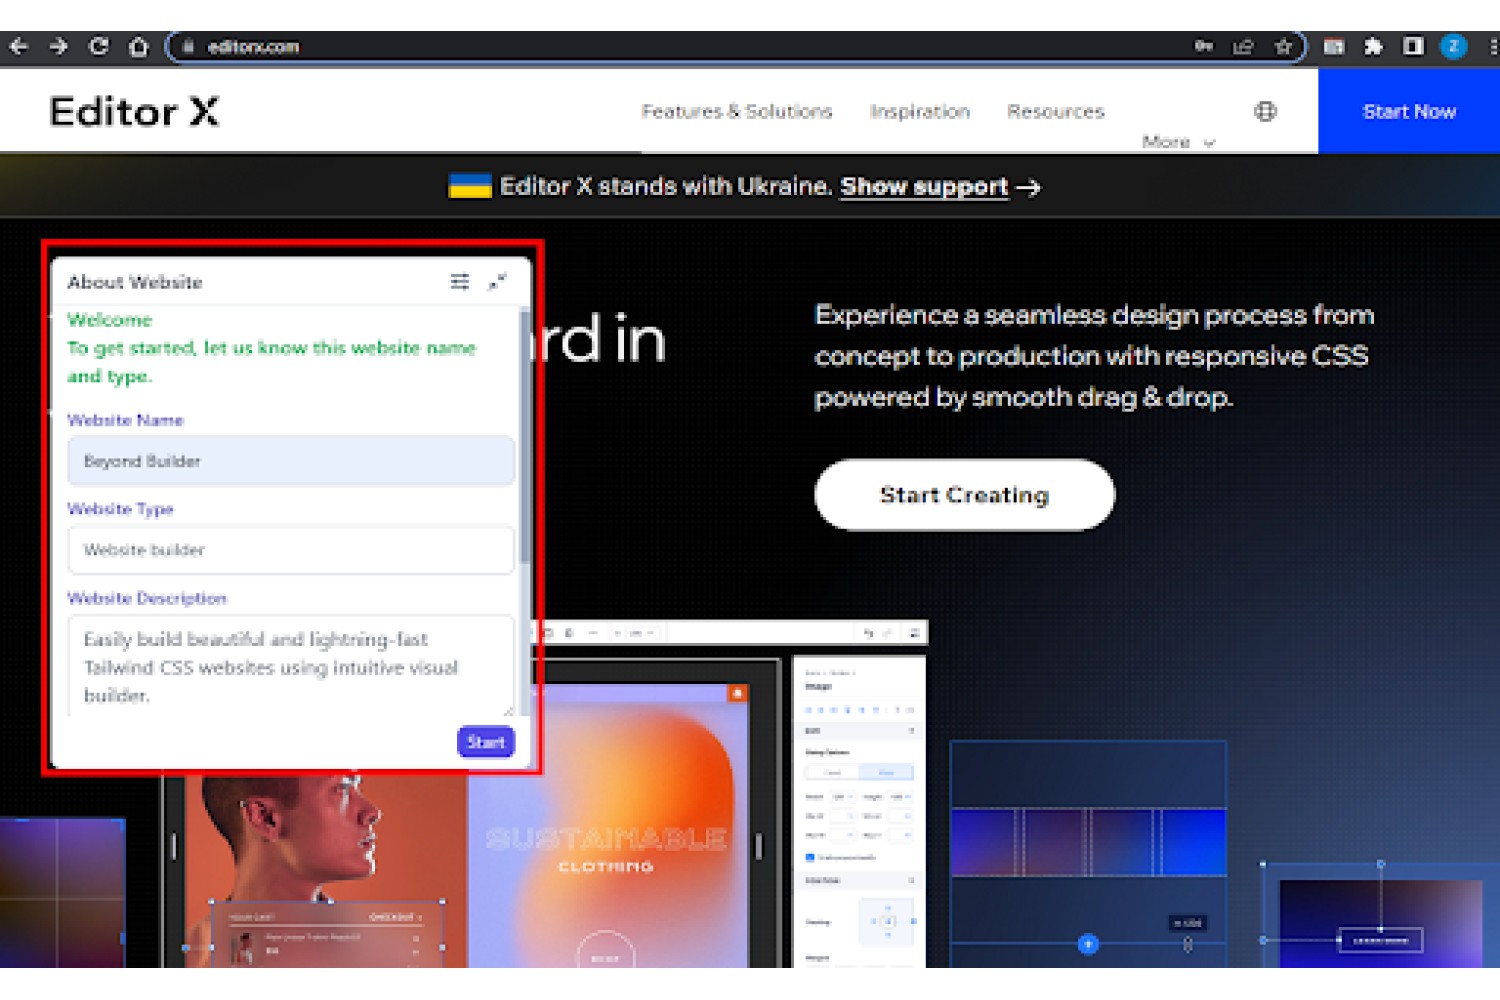Open the About Website panel settings icon
Viewport: 1500px width, 1000px height.
(460, 282)
